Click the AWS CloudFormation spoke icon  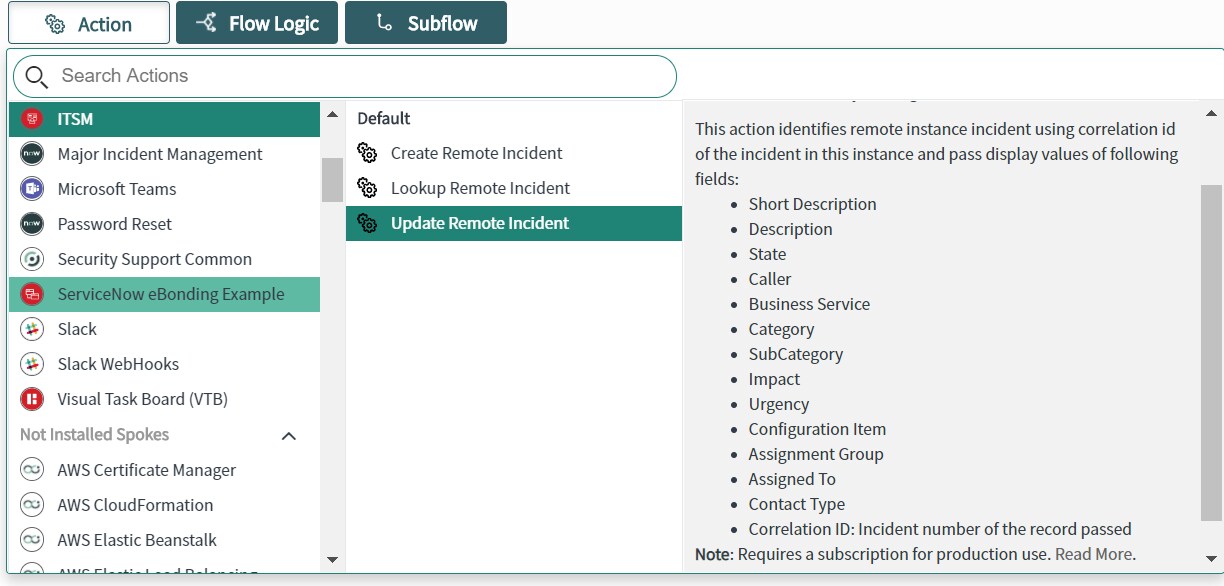[x=32, y=505]
